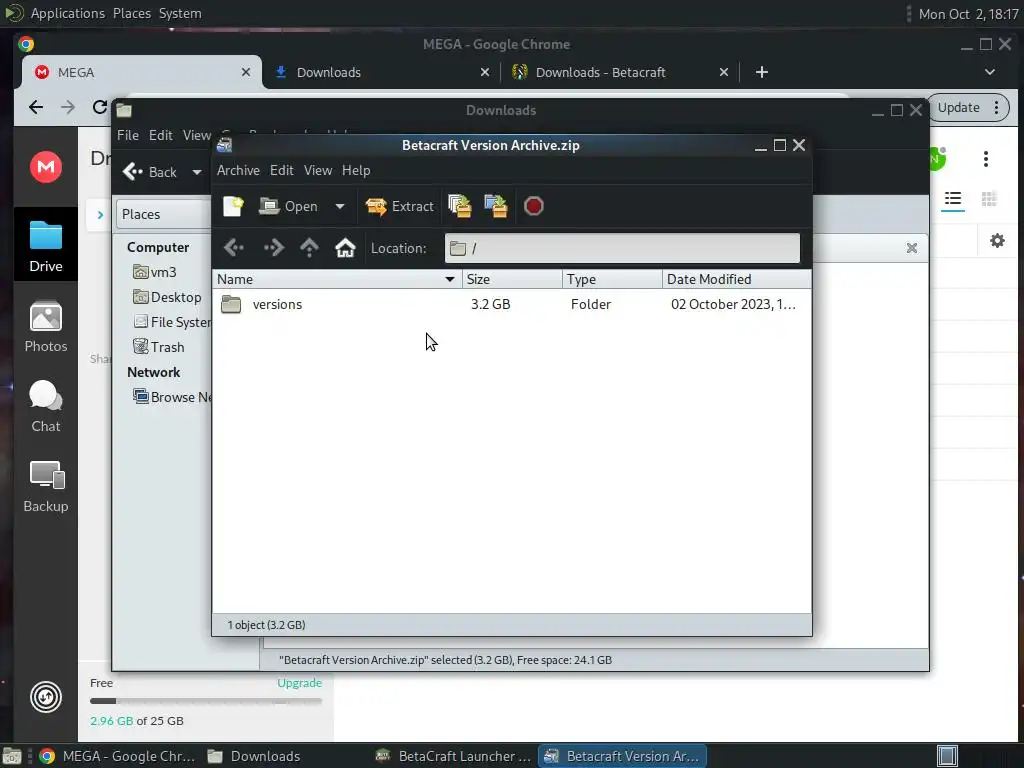Expand the Back history dropdown in Downloads window

(197, 172)
